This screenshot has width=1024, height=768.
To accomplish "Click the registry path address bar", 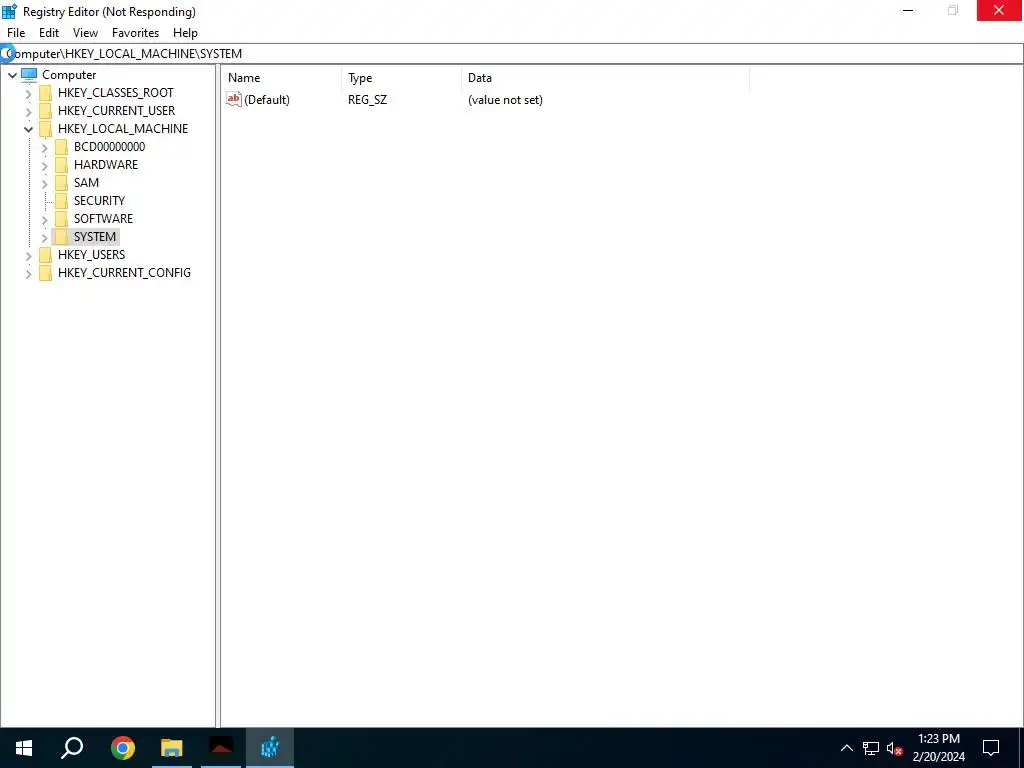I will pos(512,54).
